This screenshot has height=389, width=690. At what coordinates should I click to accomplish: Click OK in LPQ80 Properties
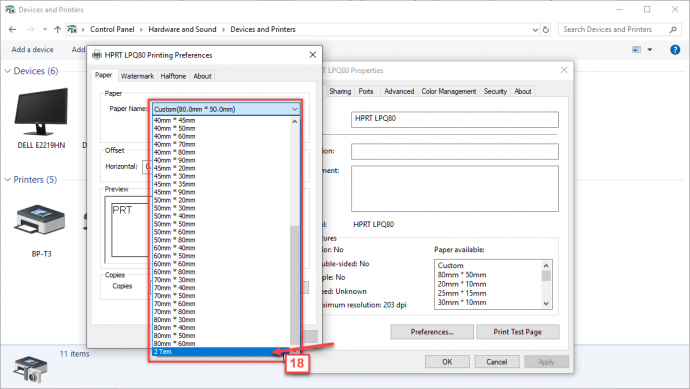tap(447, 362)
